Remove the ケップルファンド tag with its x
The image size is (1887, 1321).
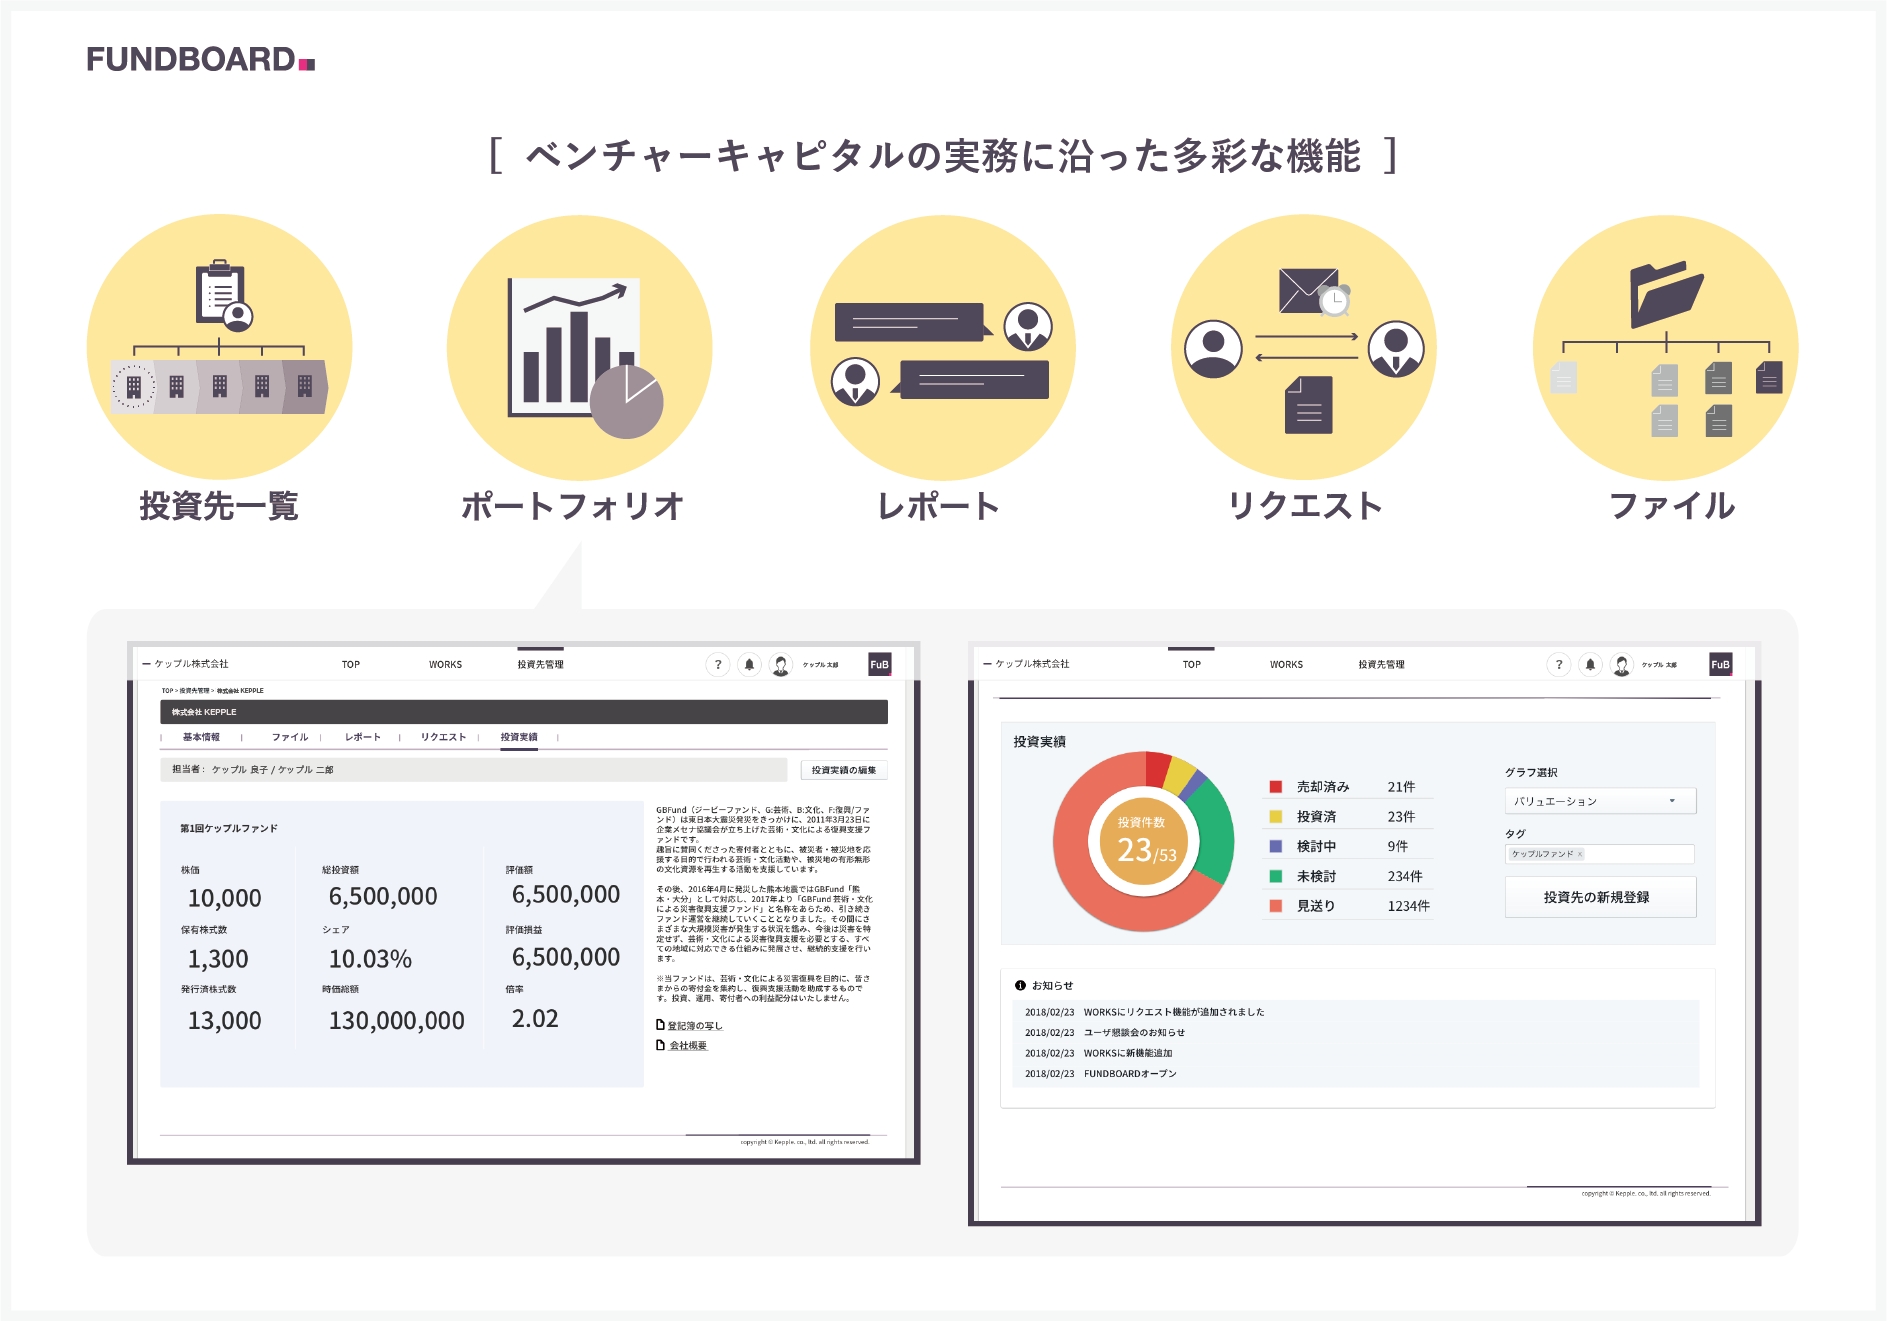[1580, 854]
